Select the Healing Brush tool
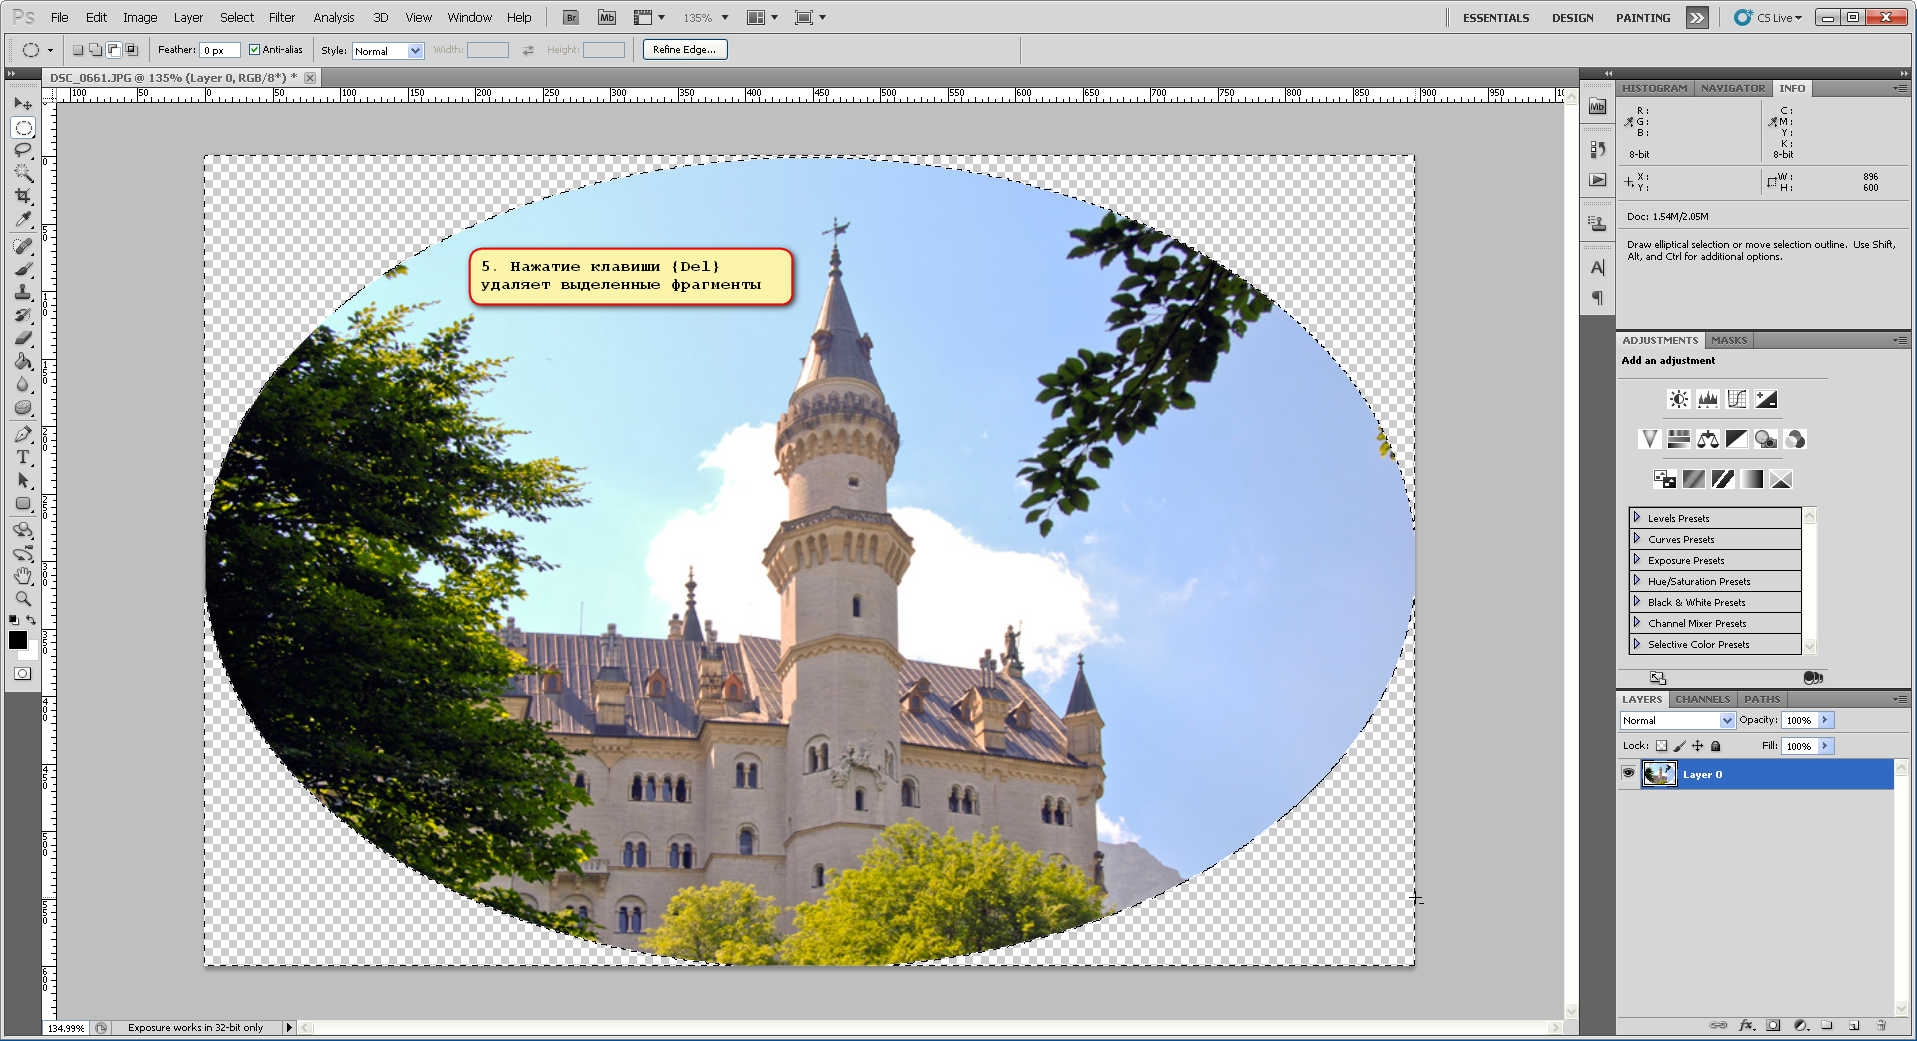The image size is (1917, 1041). click(23, 246)
